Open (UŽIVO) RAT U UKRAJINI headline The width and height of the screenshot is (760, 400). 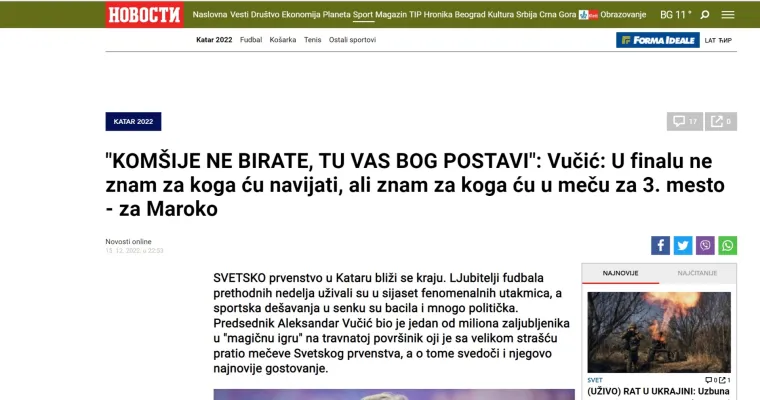click(x=659, y=391)
